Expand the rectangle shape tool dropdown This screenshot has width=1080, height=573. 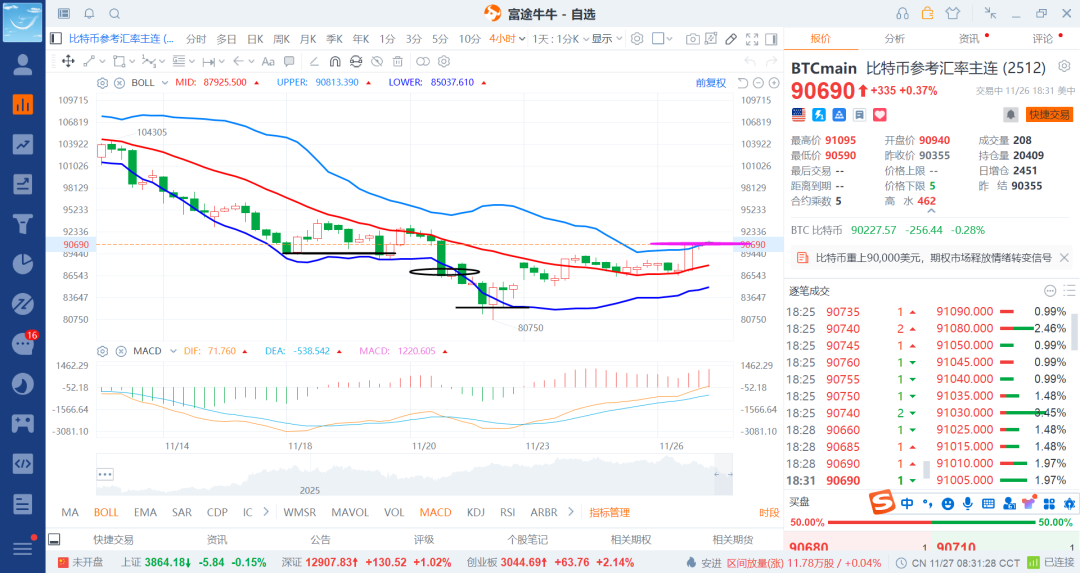pyautogui.click(x=131, y=61)
